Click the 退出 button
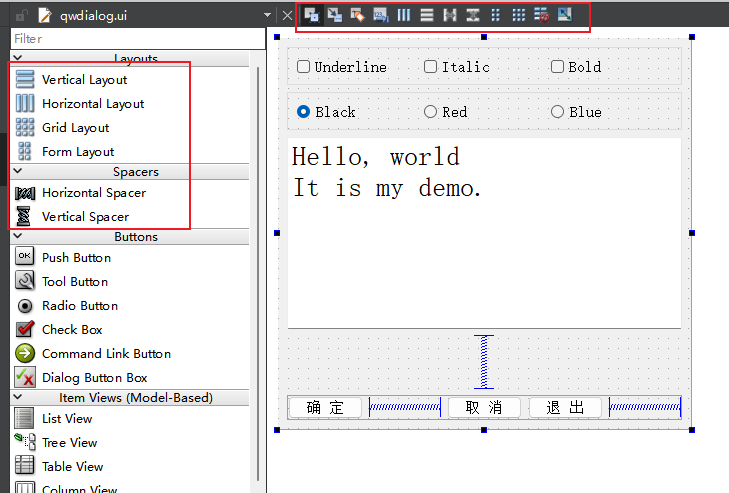This screenshot has height=493, width=729. pyautogui.click(x=565, y=407)
